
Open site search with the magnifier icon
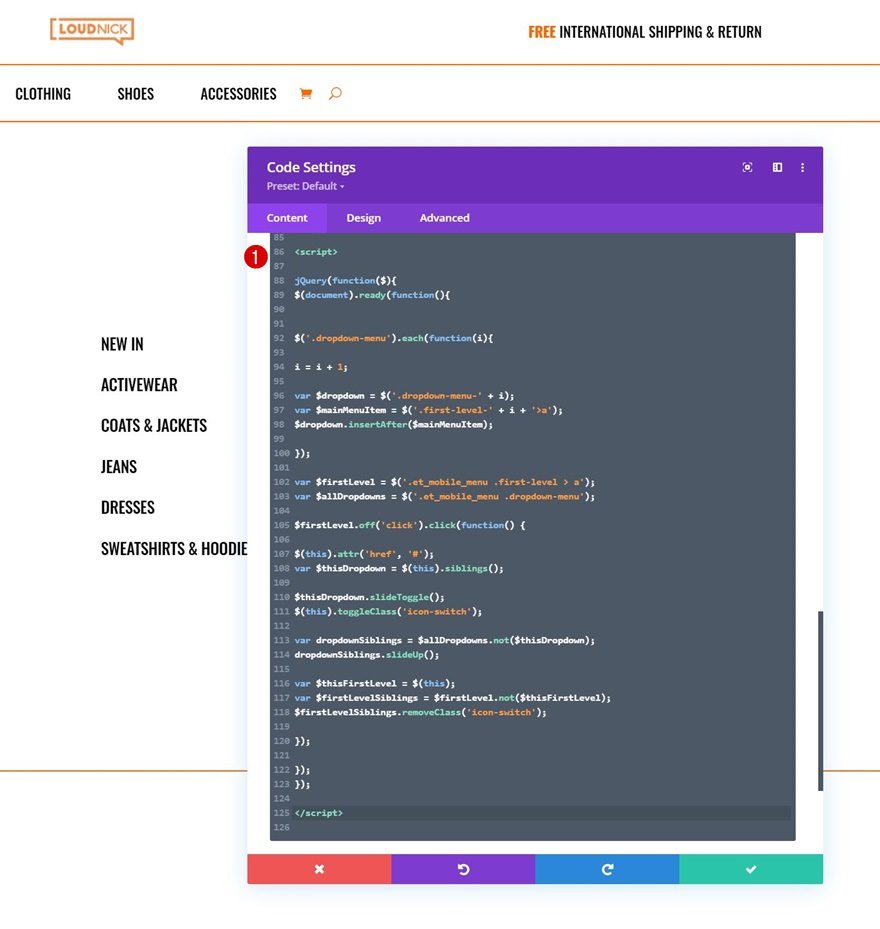tap(335, 93)
